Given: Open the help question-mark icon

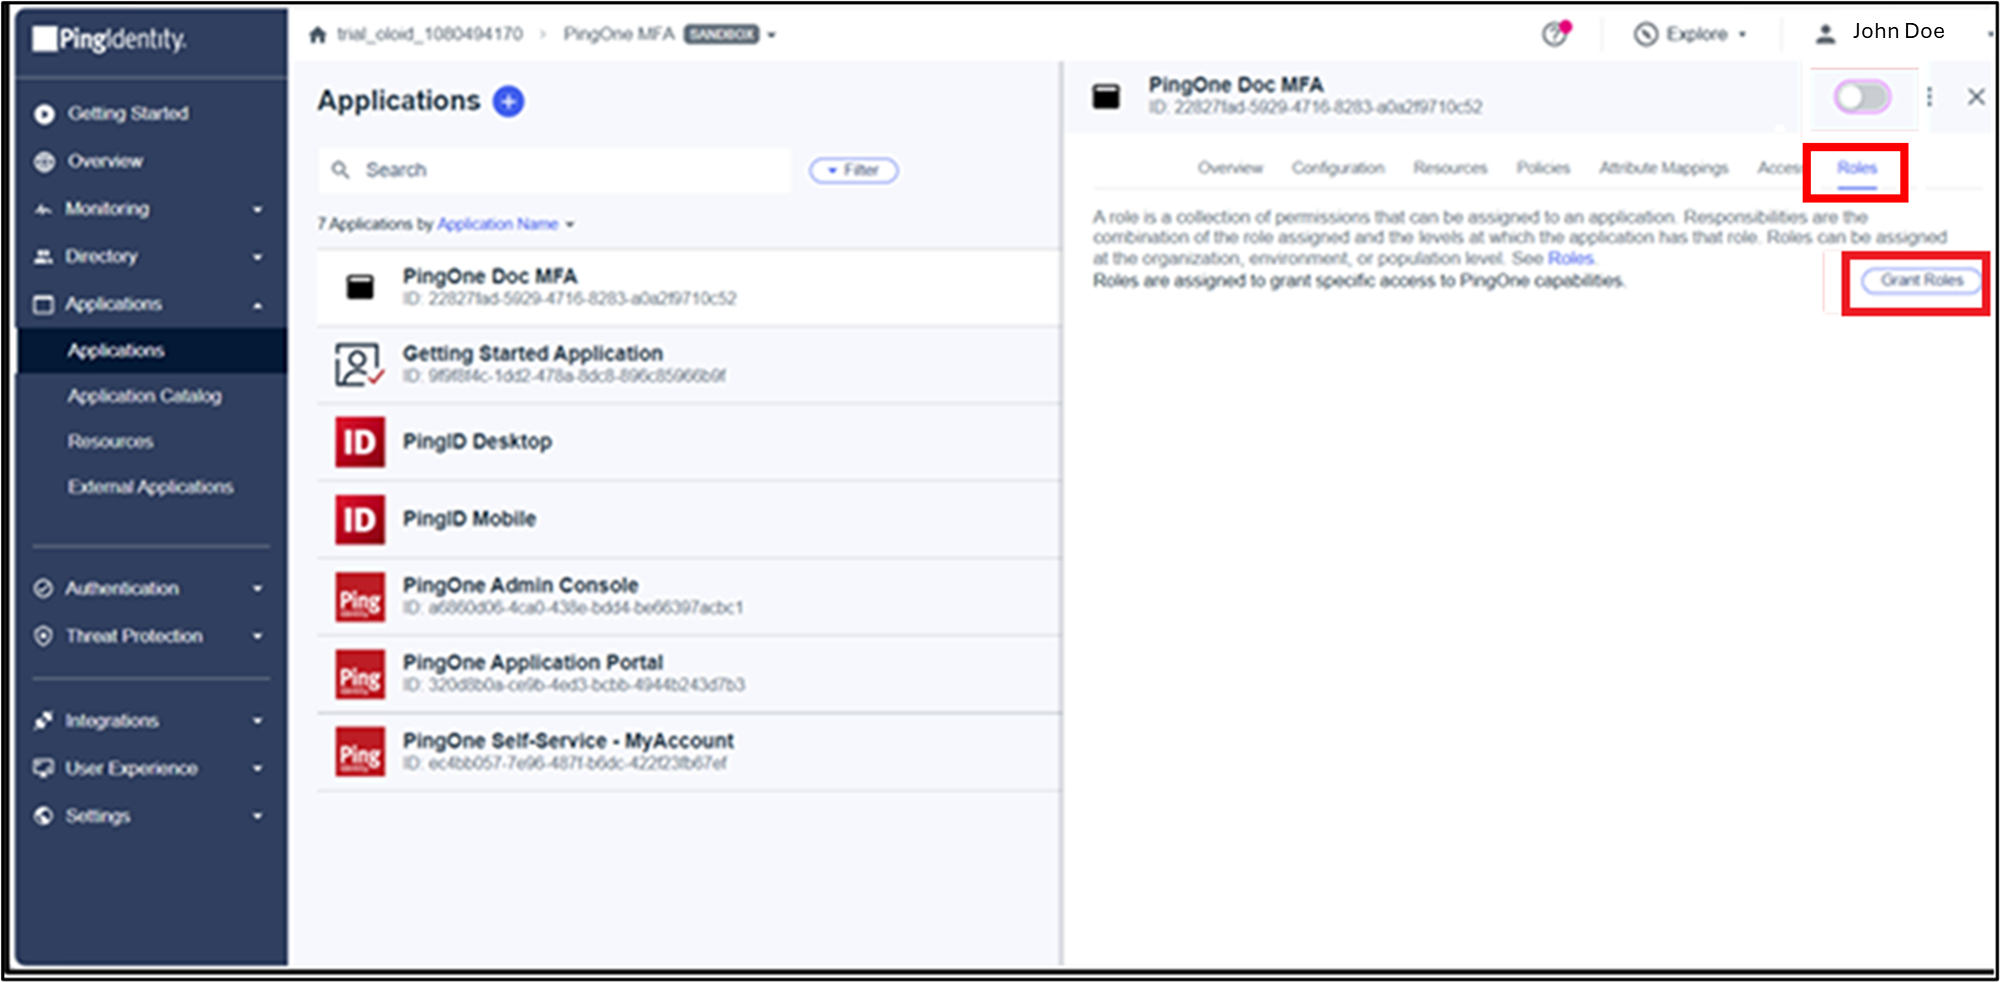Looking at the screenshot, I should pos(1555,34).
